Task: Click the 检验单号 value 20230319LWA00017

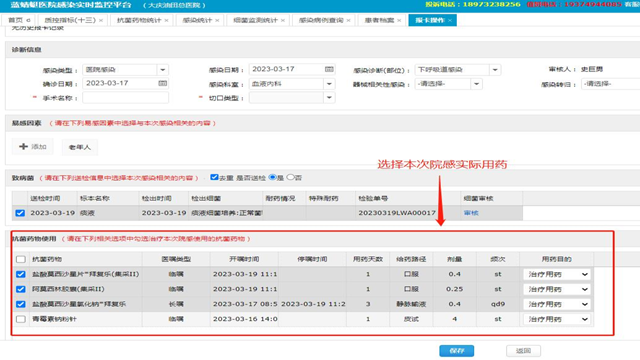Action: tap(397, 213)
